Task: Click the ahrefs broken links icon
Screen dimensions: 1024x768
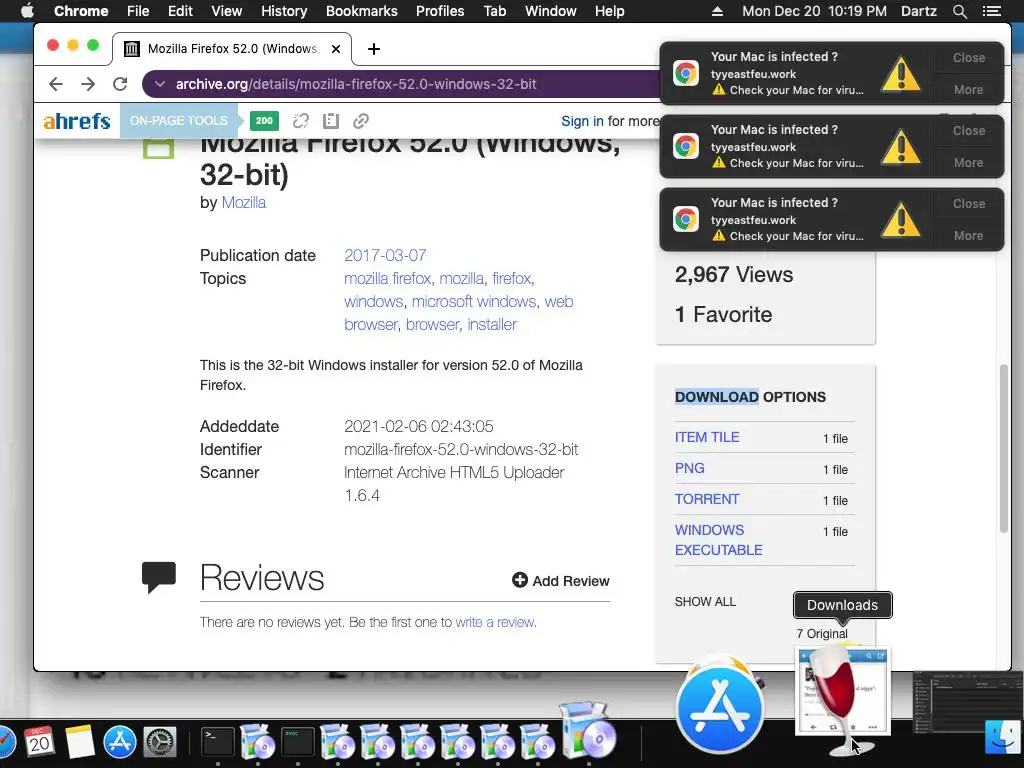Action: click(300, 121)
